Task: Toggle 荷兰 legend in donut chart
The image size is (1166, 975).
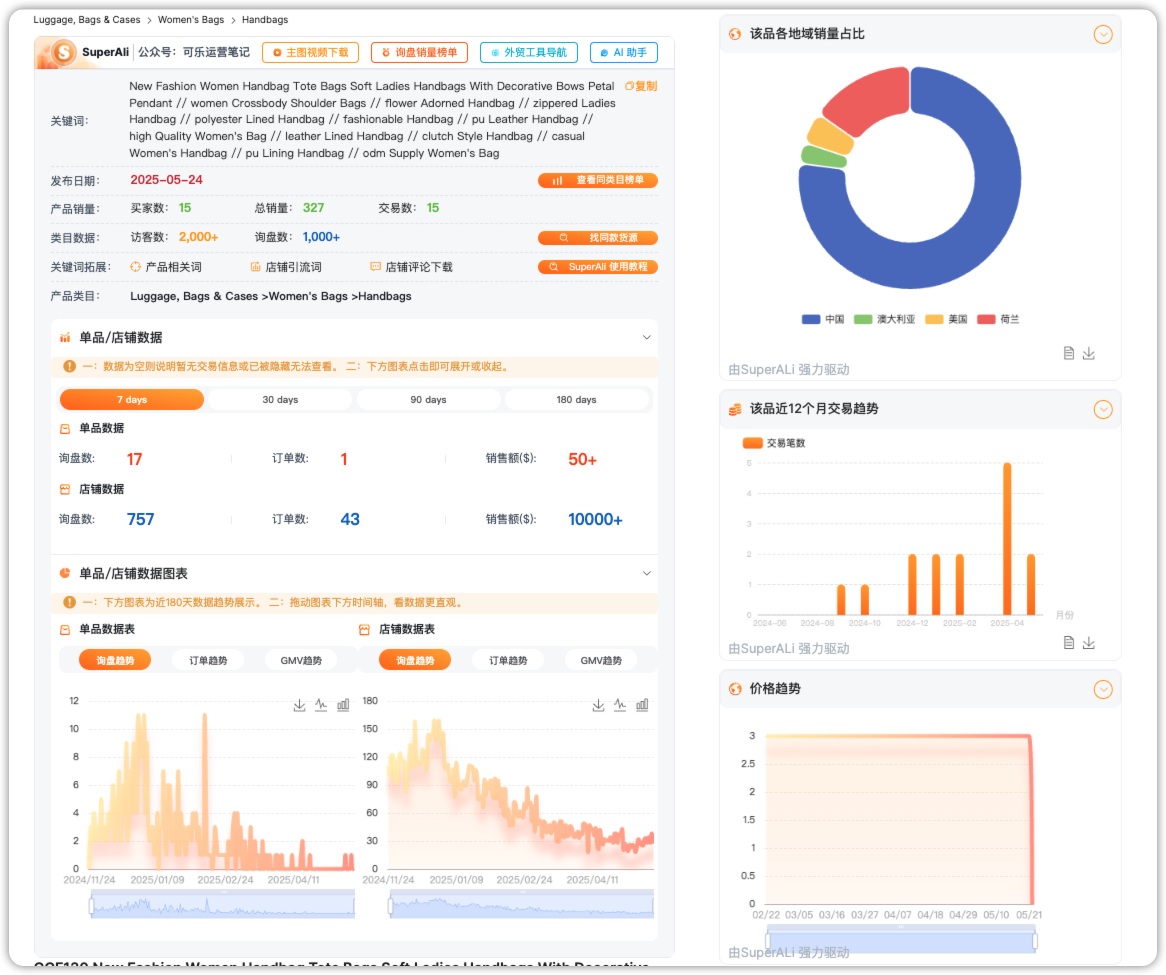Action: [x=998, y=320]
